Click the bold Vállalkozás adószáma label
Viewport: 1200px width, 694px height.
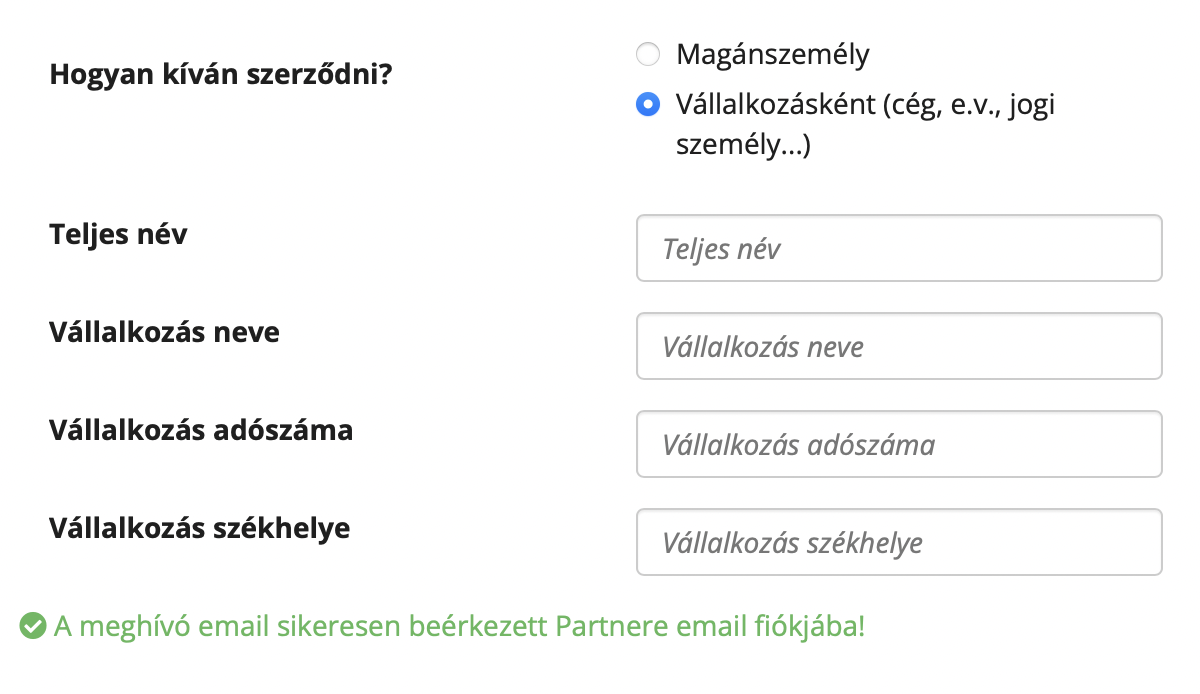tap(201, 430)
